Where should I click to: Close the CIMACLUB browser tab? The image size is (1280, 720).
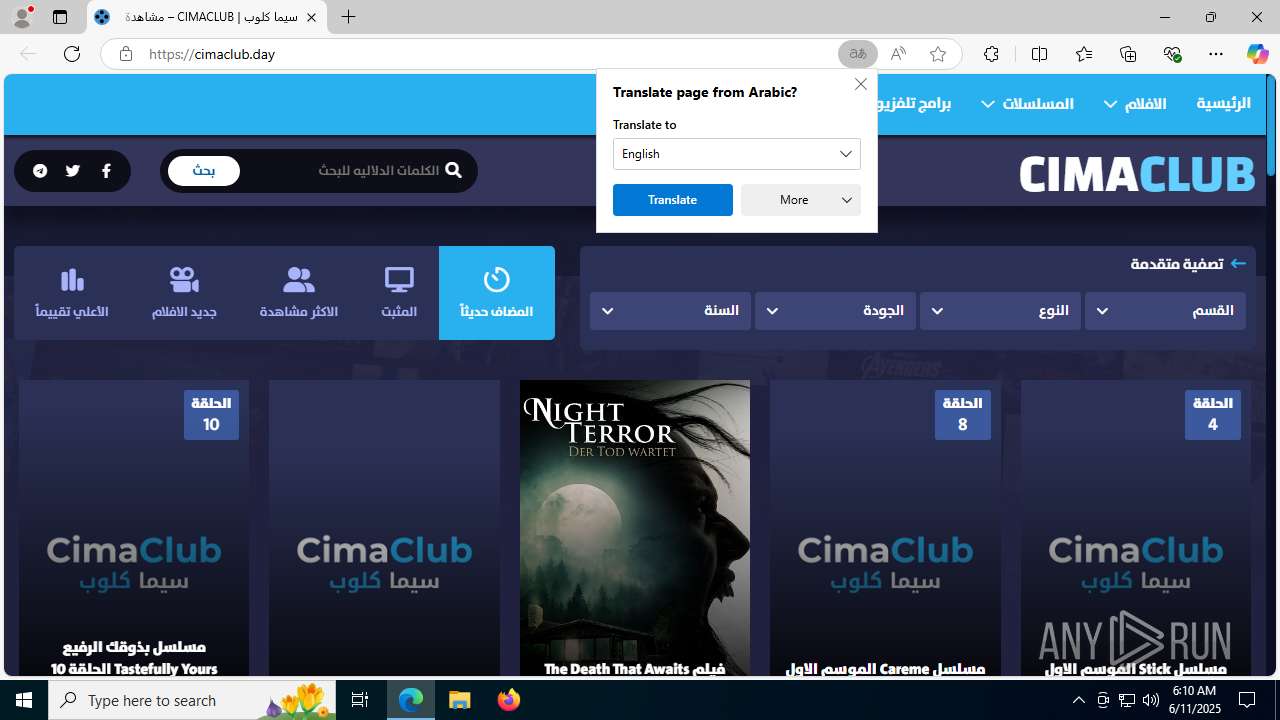(311, 17)
